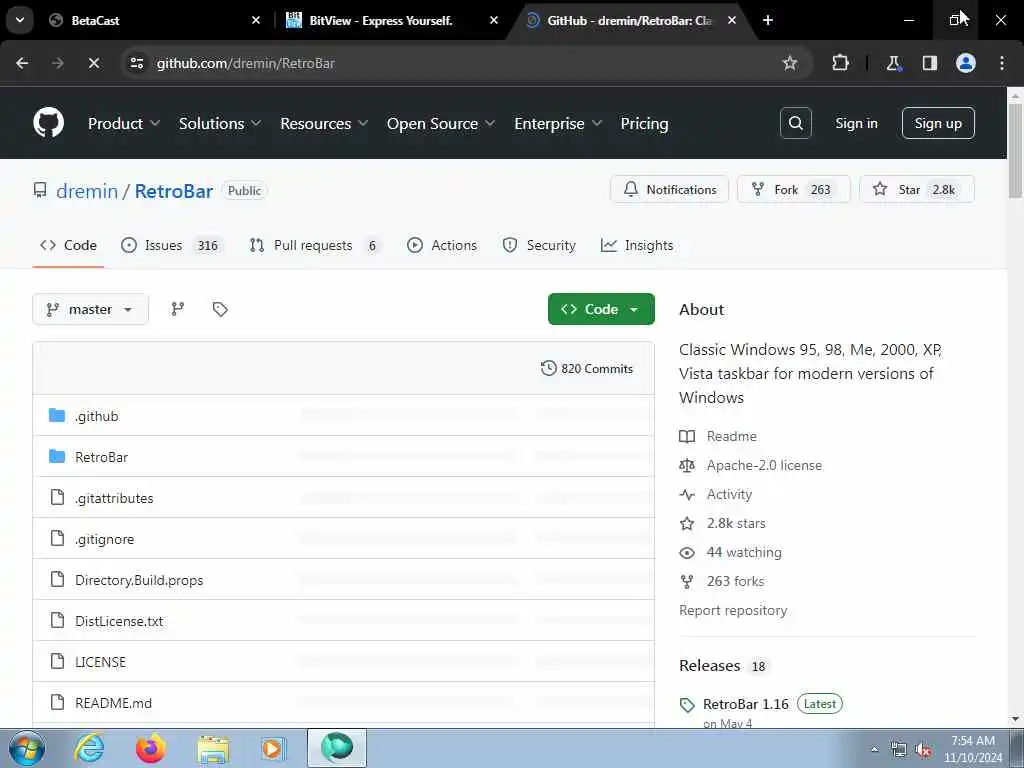Viewport: 1024px width, 768px height.
Task: Expand the Solutions menu
Action: [x=219, y=123]
